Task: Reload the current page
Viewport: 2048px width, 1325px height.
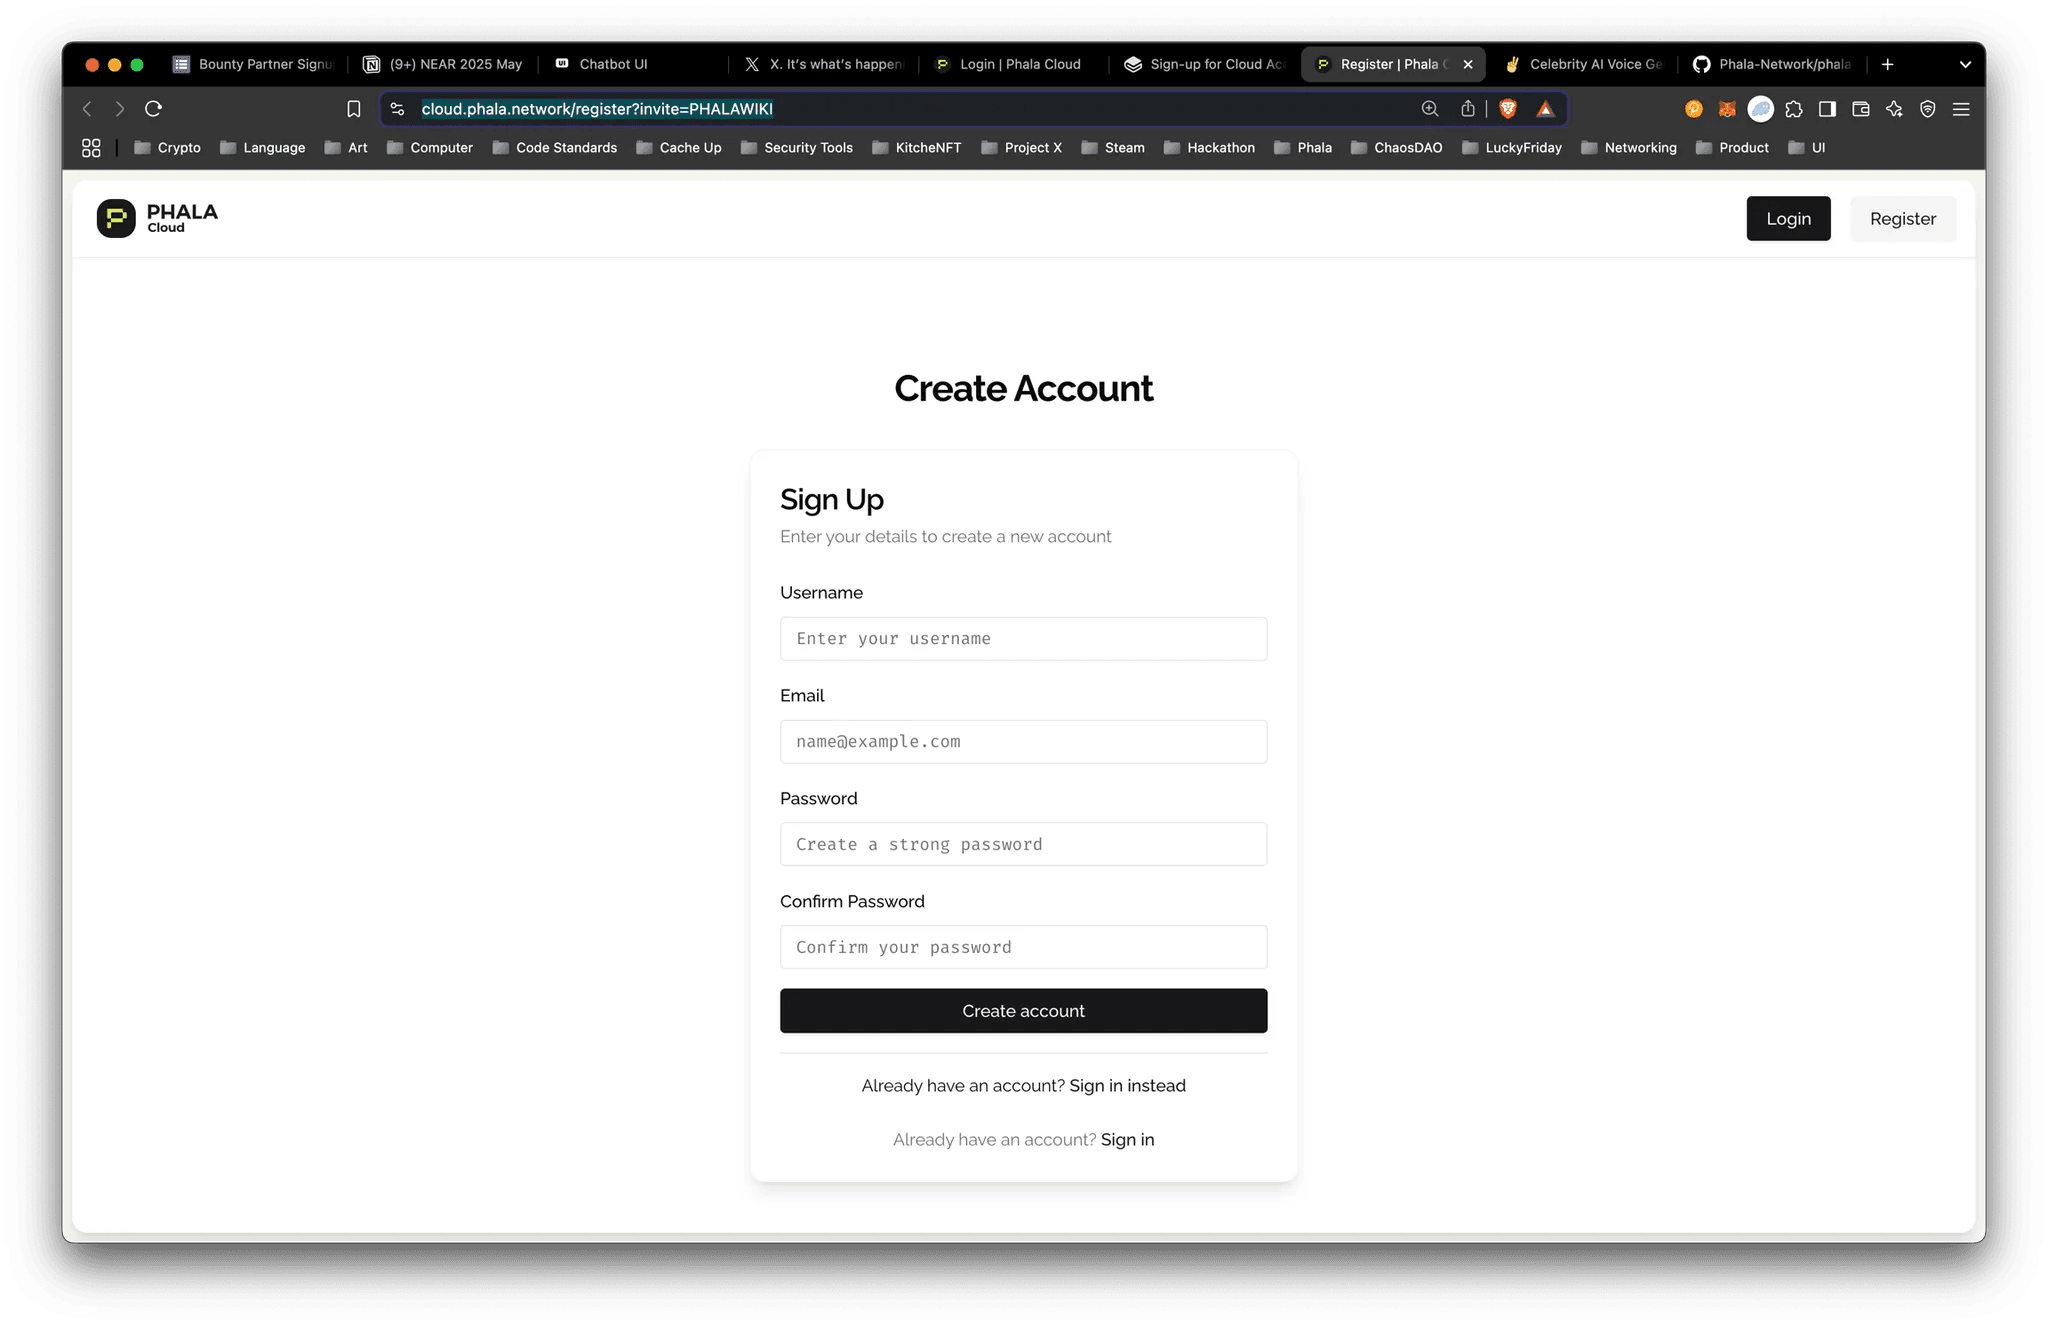Action: [x=153, y=109]
